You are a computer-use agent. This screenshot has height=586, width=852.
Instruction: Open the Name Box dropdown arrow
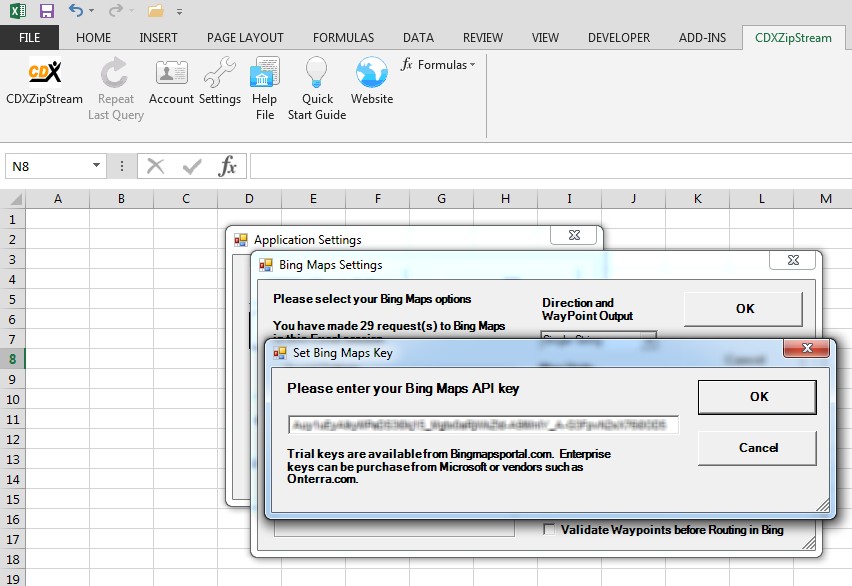pos(96,165)
